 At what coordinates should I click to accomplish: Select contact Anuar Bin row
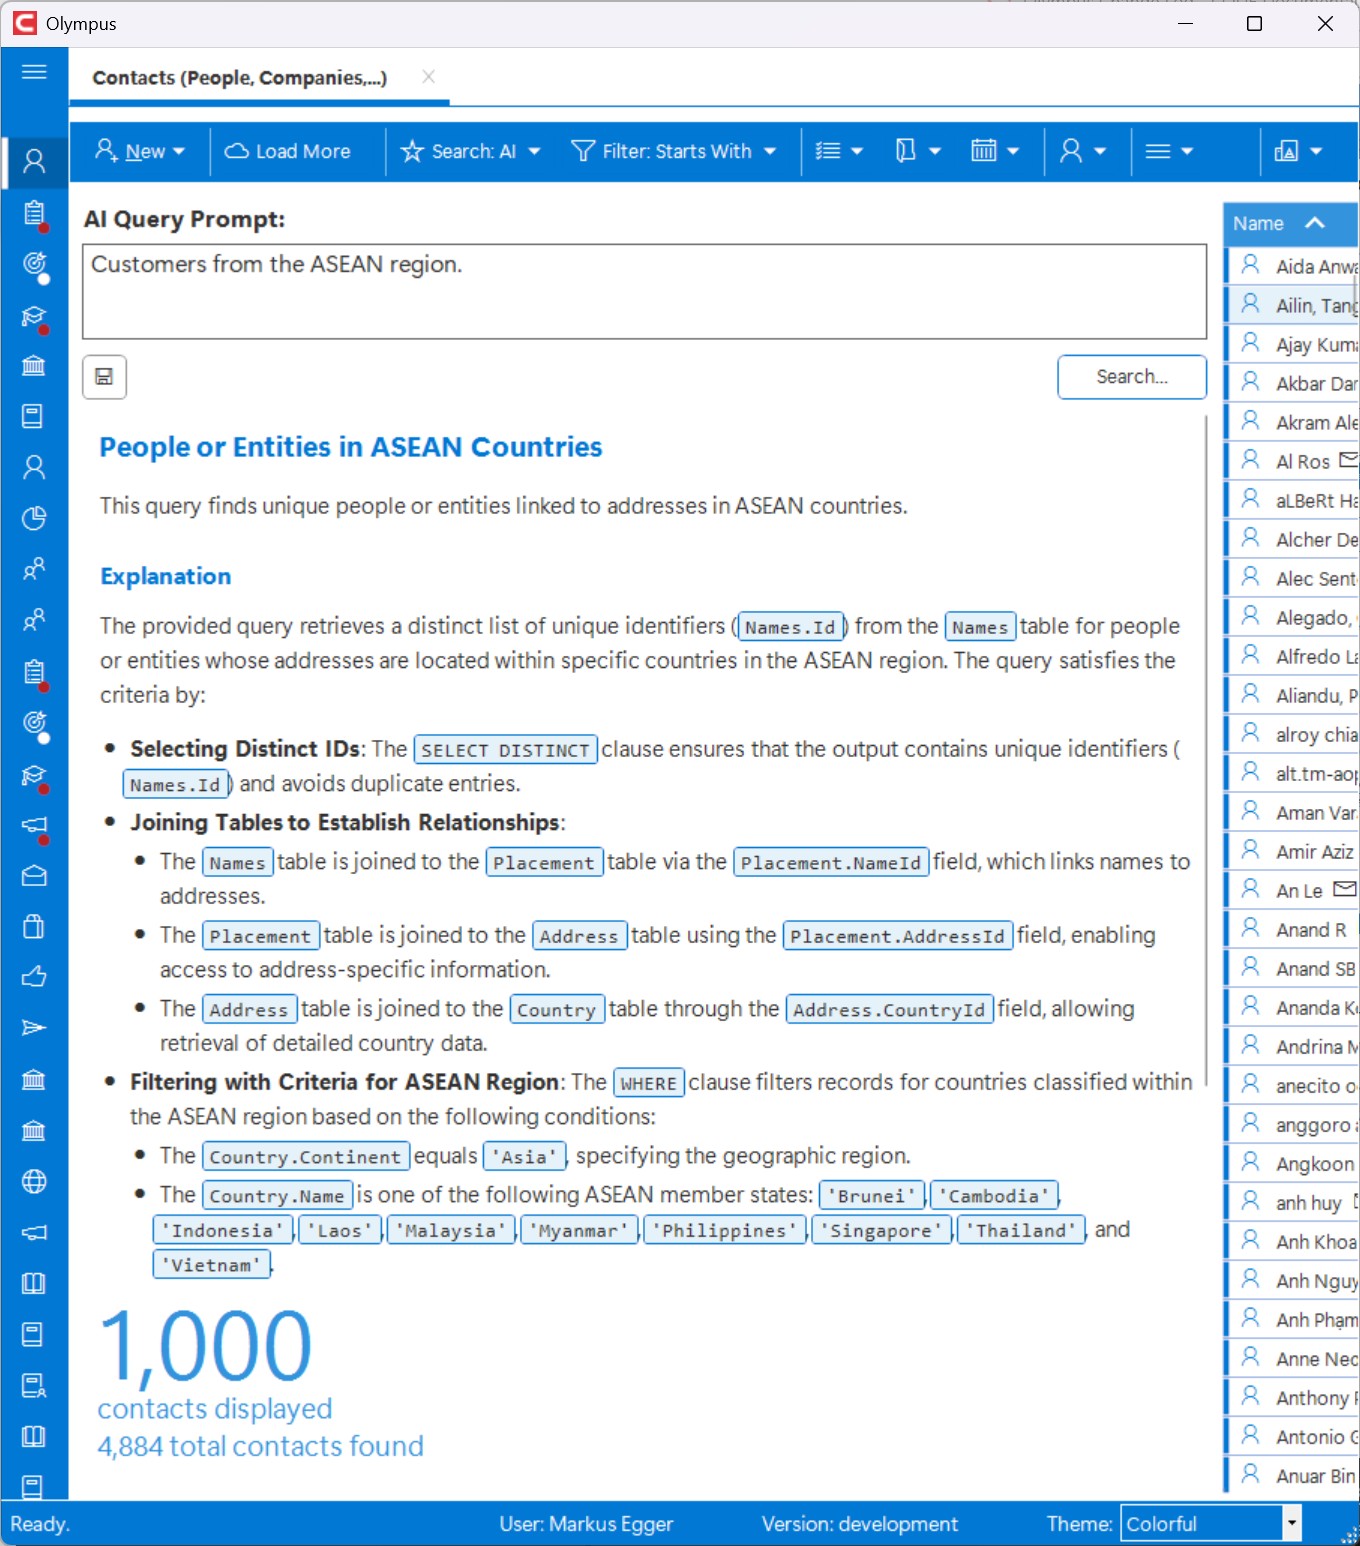[1292, 1475]
